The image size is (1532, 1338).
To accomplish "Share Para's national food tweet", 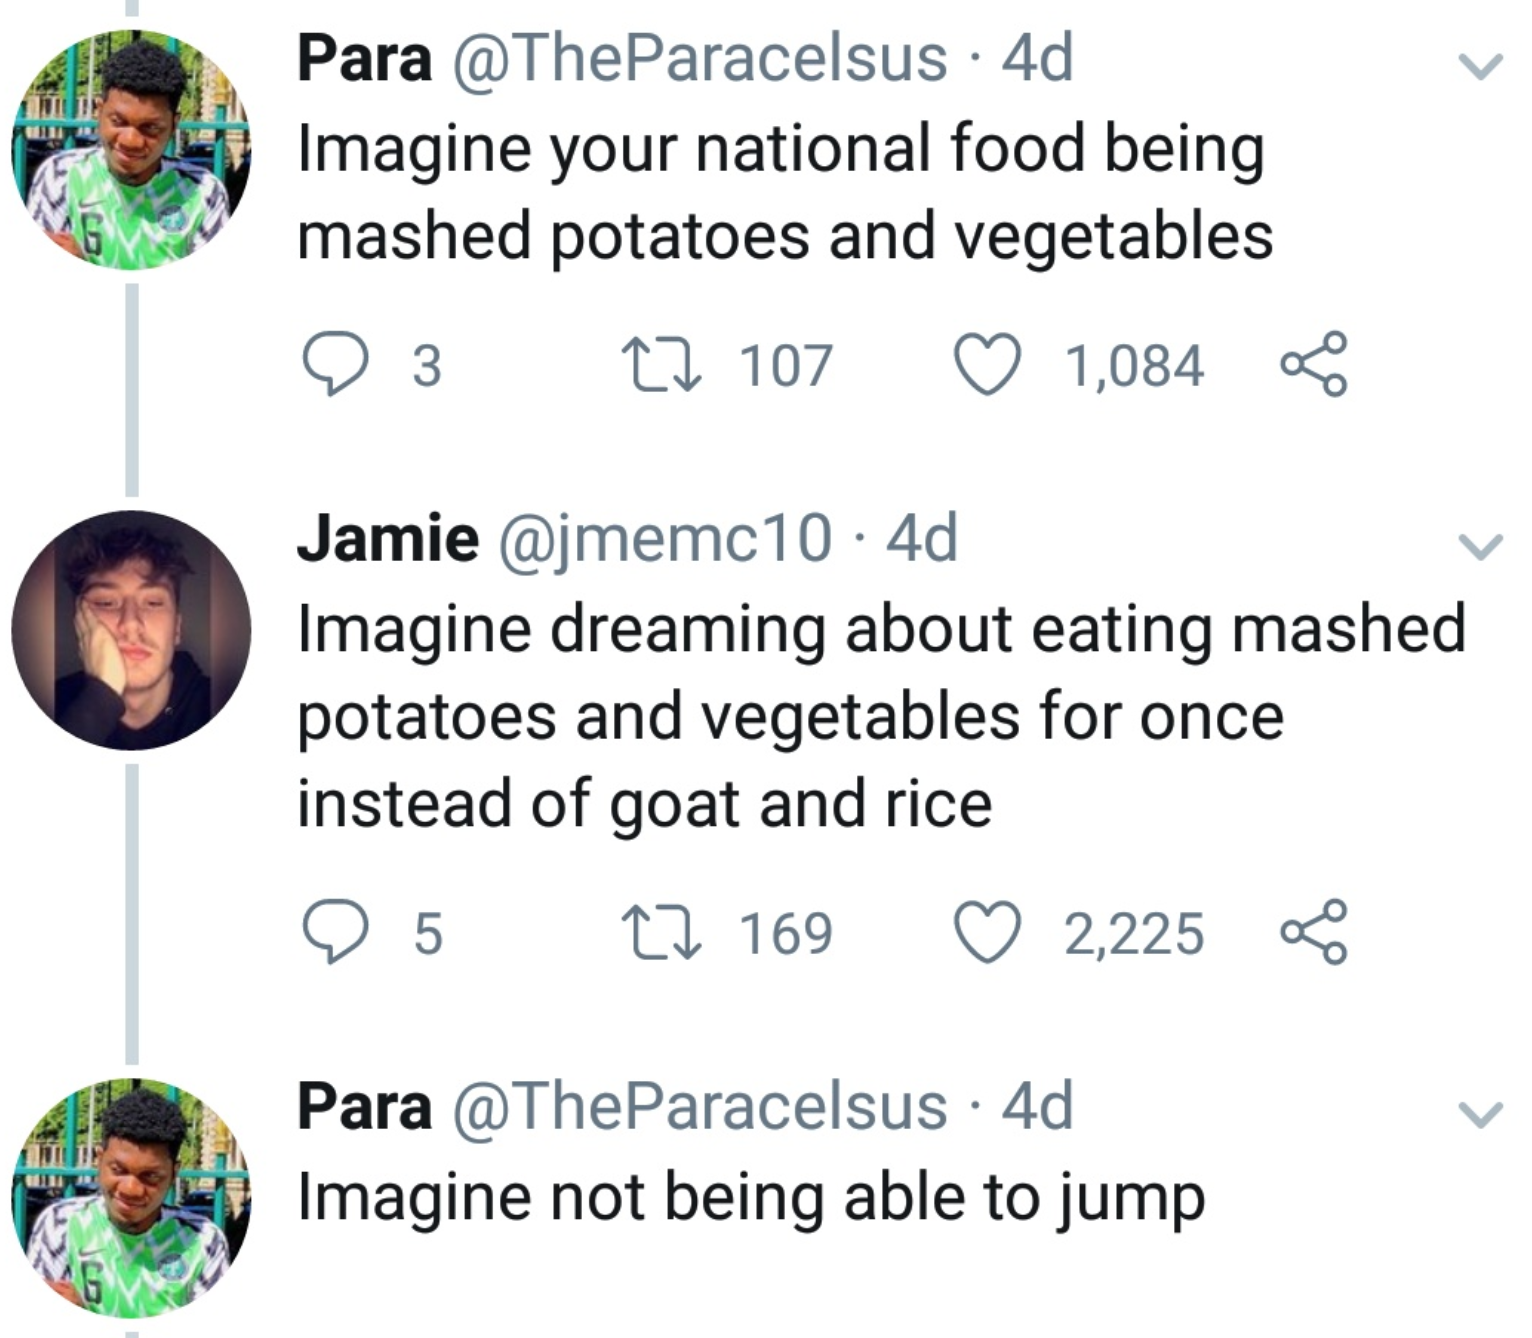I will (x=1315, y=365).
